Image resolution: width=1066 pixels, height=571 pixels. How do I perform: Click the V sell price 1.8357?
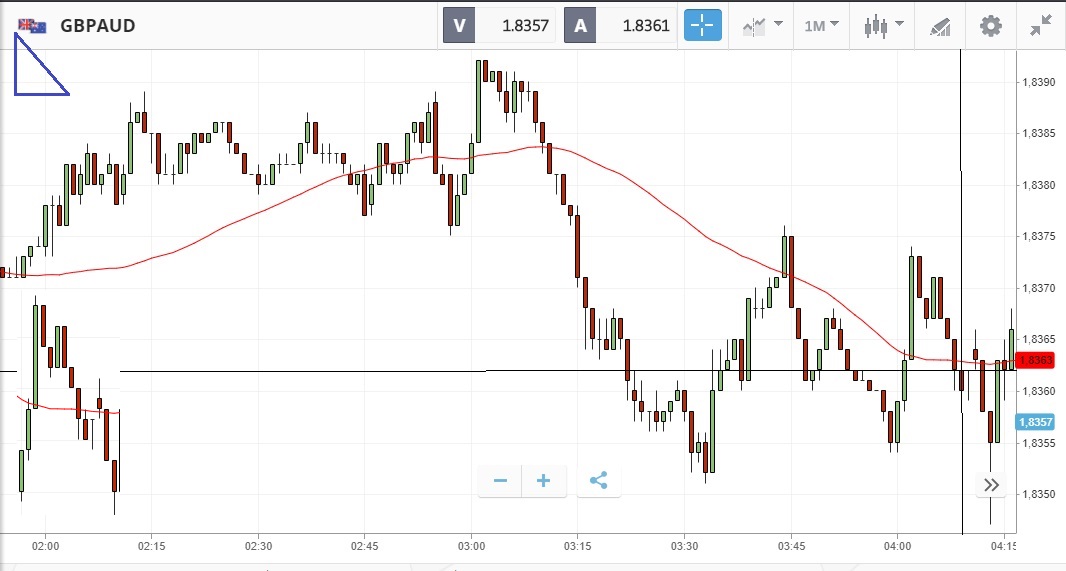pyautogui.click(x=515, y=25)
